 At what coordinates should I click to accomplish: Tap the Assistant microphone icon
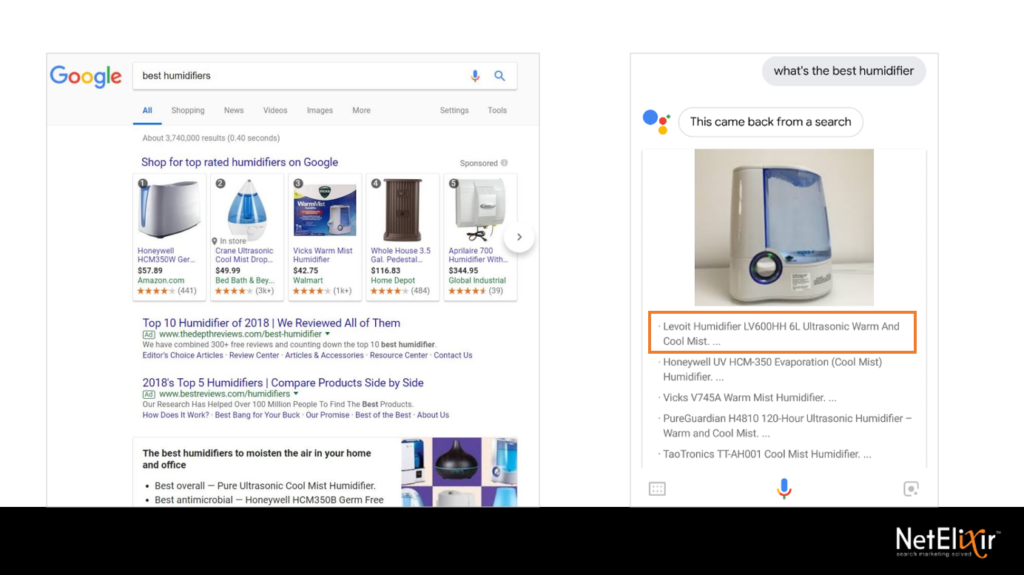(x=784, y=489)
